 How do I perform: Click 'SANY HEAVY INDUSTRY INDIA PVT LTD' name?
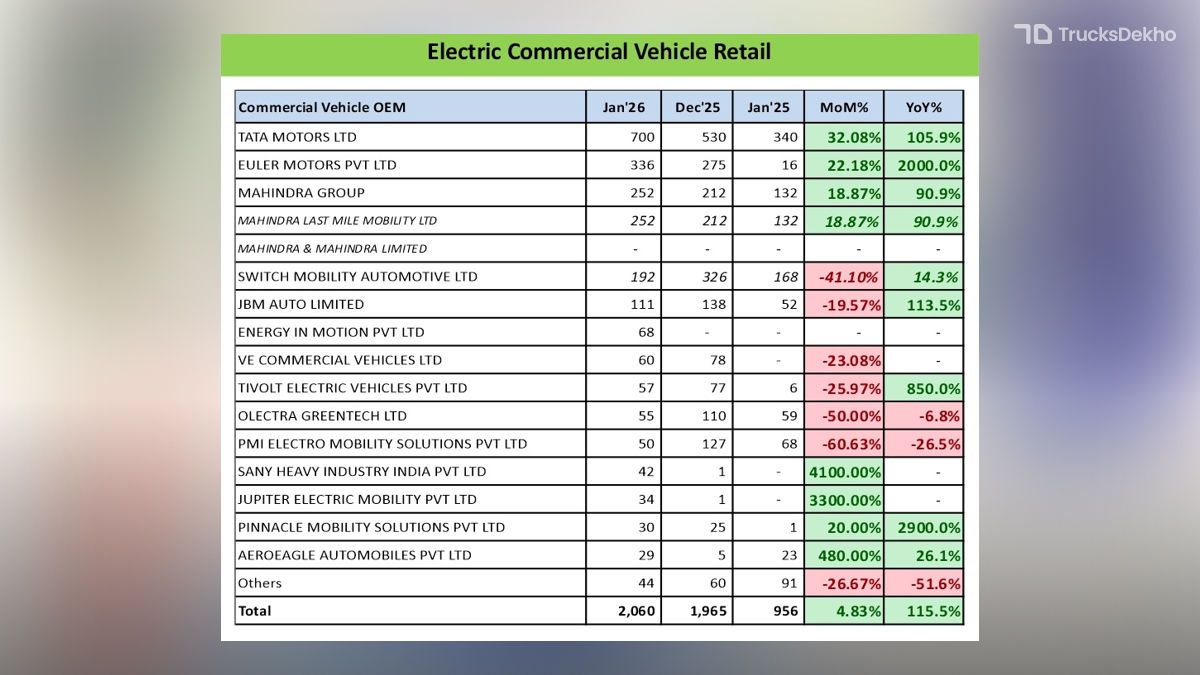[362, 472]
